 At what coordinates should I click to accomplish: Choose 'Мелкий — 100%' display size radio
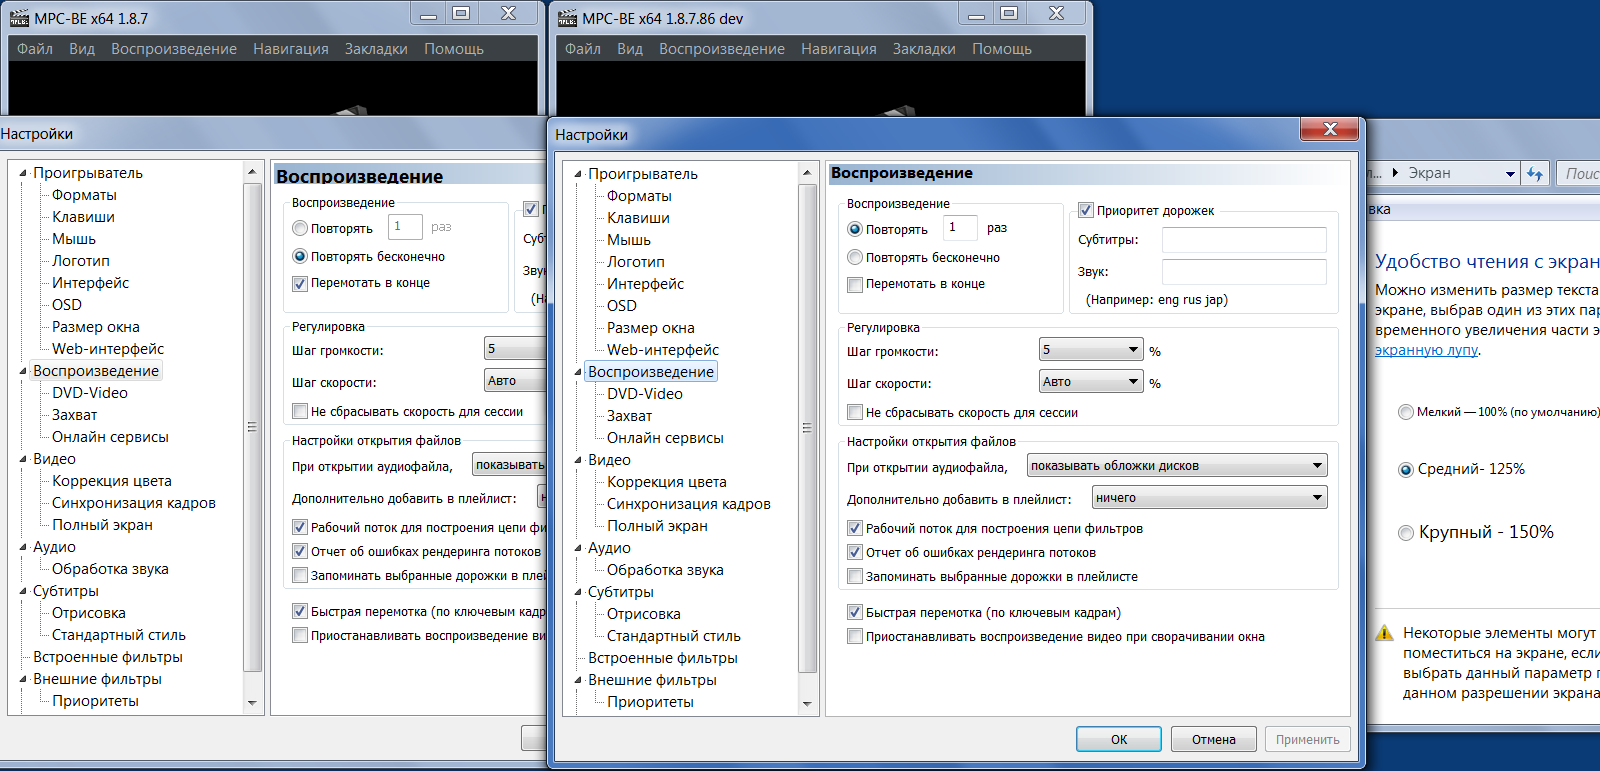(x=1406, y=412)
